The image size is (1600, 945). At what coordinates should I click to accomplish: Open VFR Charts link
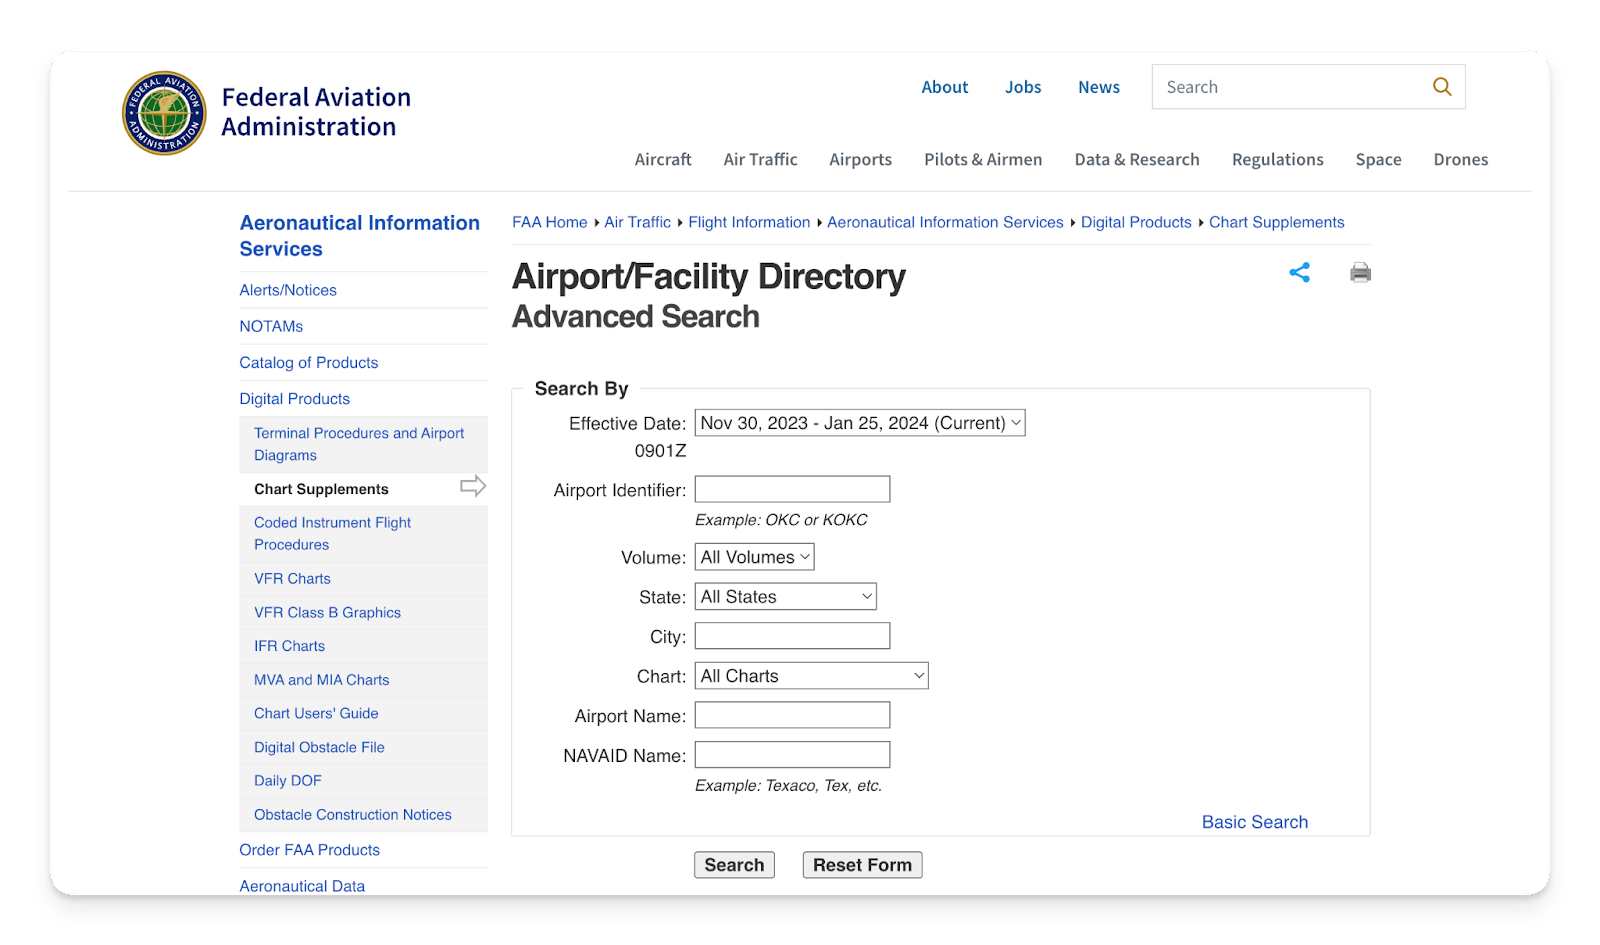(x=292, y=579)
